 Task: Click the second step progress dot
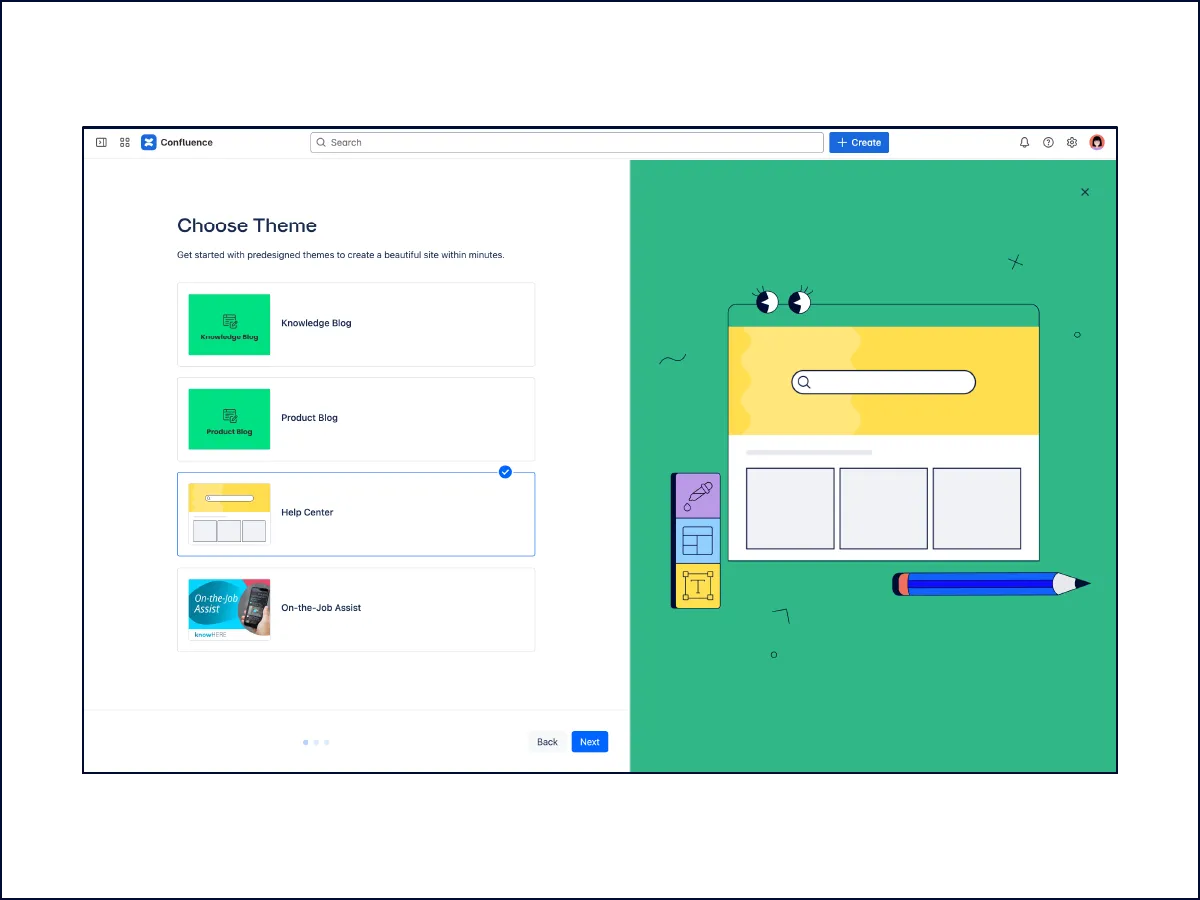(x=316, y=742)
